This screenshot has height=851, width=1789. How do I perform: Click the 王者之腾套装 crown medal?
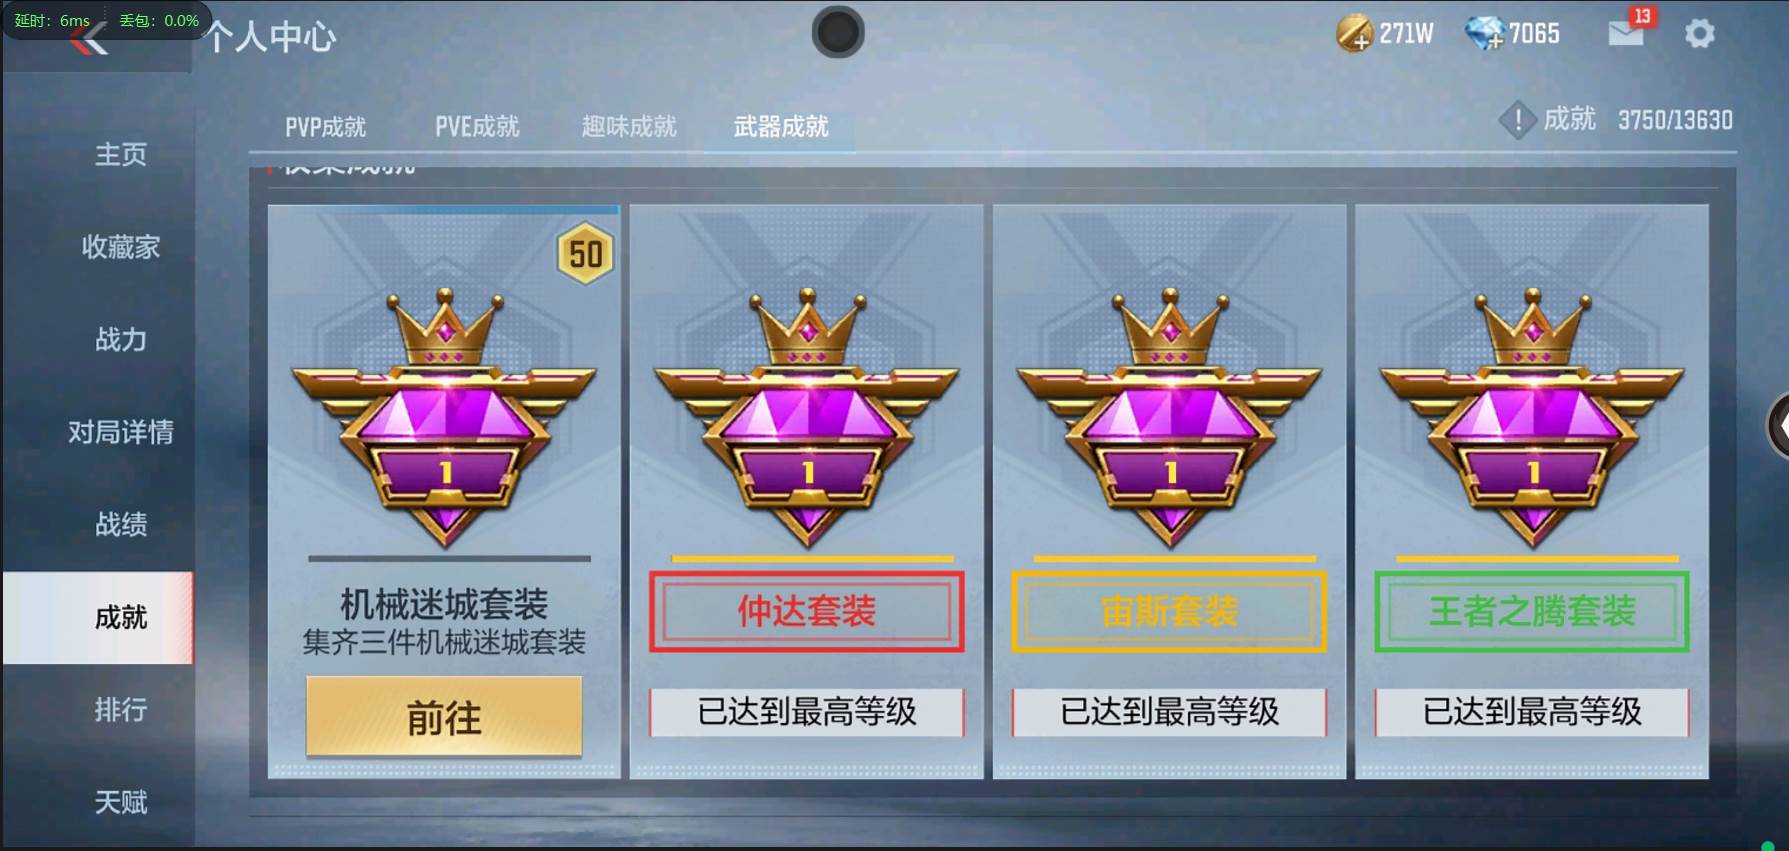click(1532, 418)
